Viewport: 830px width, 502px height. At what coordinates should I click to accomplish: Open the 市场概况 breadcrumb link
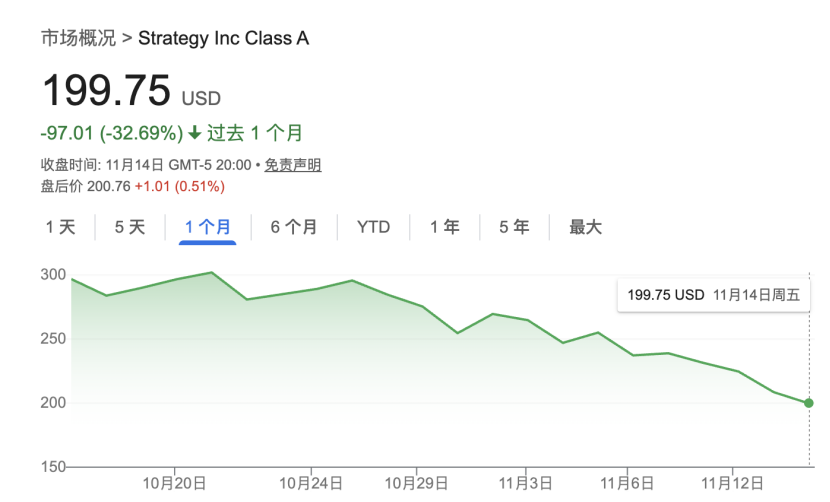(x=78, y=39)
